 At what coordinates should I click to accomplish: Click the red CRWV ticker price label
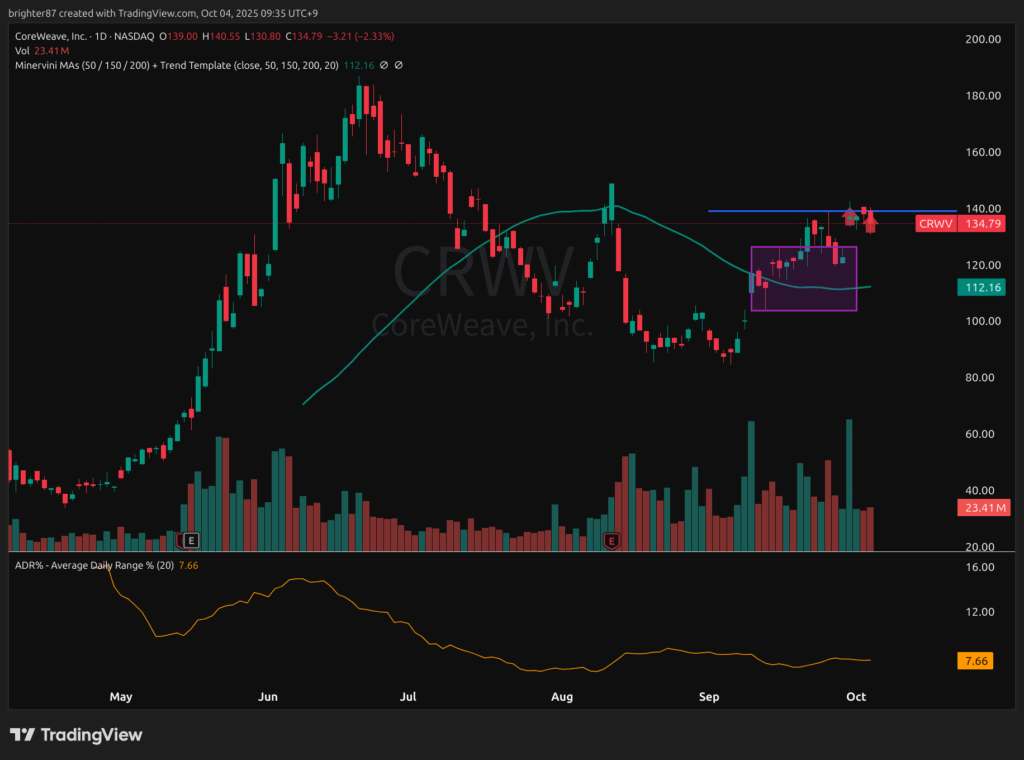(x=935, y=224)
